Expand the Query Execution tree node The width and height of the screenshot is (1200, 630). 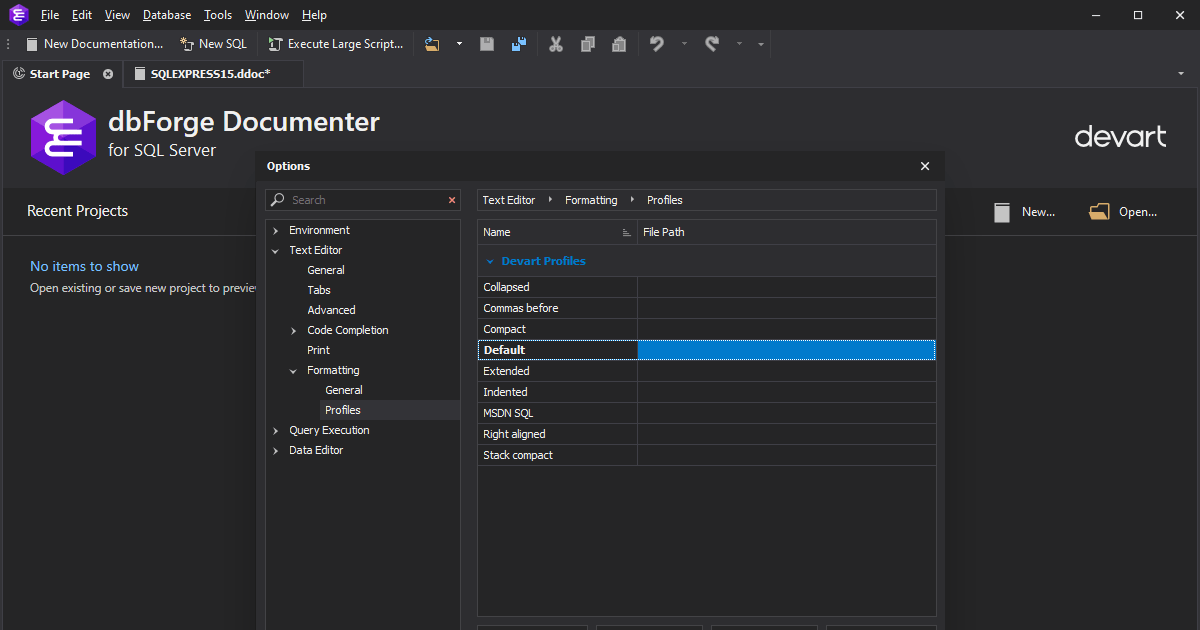coord(276,430)
